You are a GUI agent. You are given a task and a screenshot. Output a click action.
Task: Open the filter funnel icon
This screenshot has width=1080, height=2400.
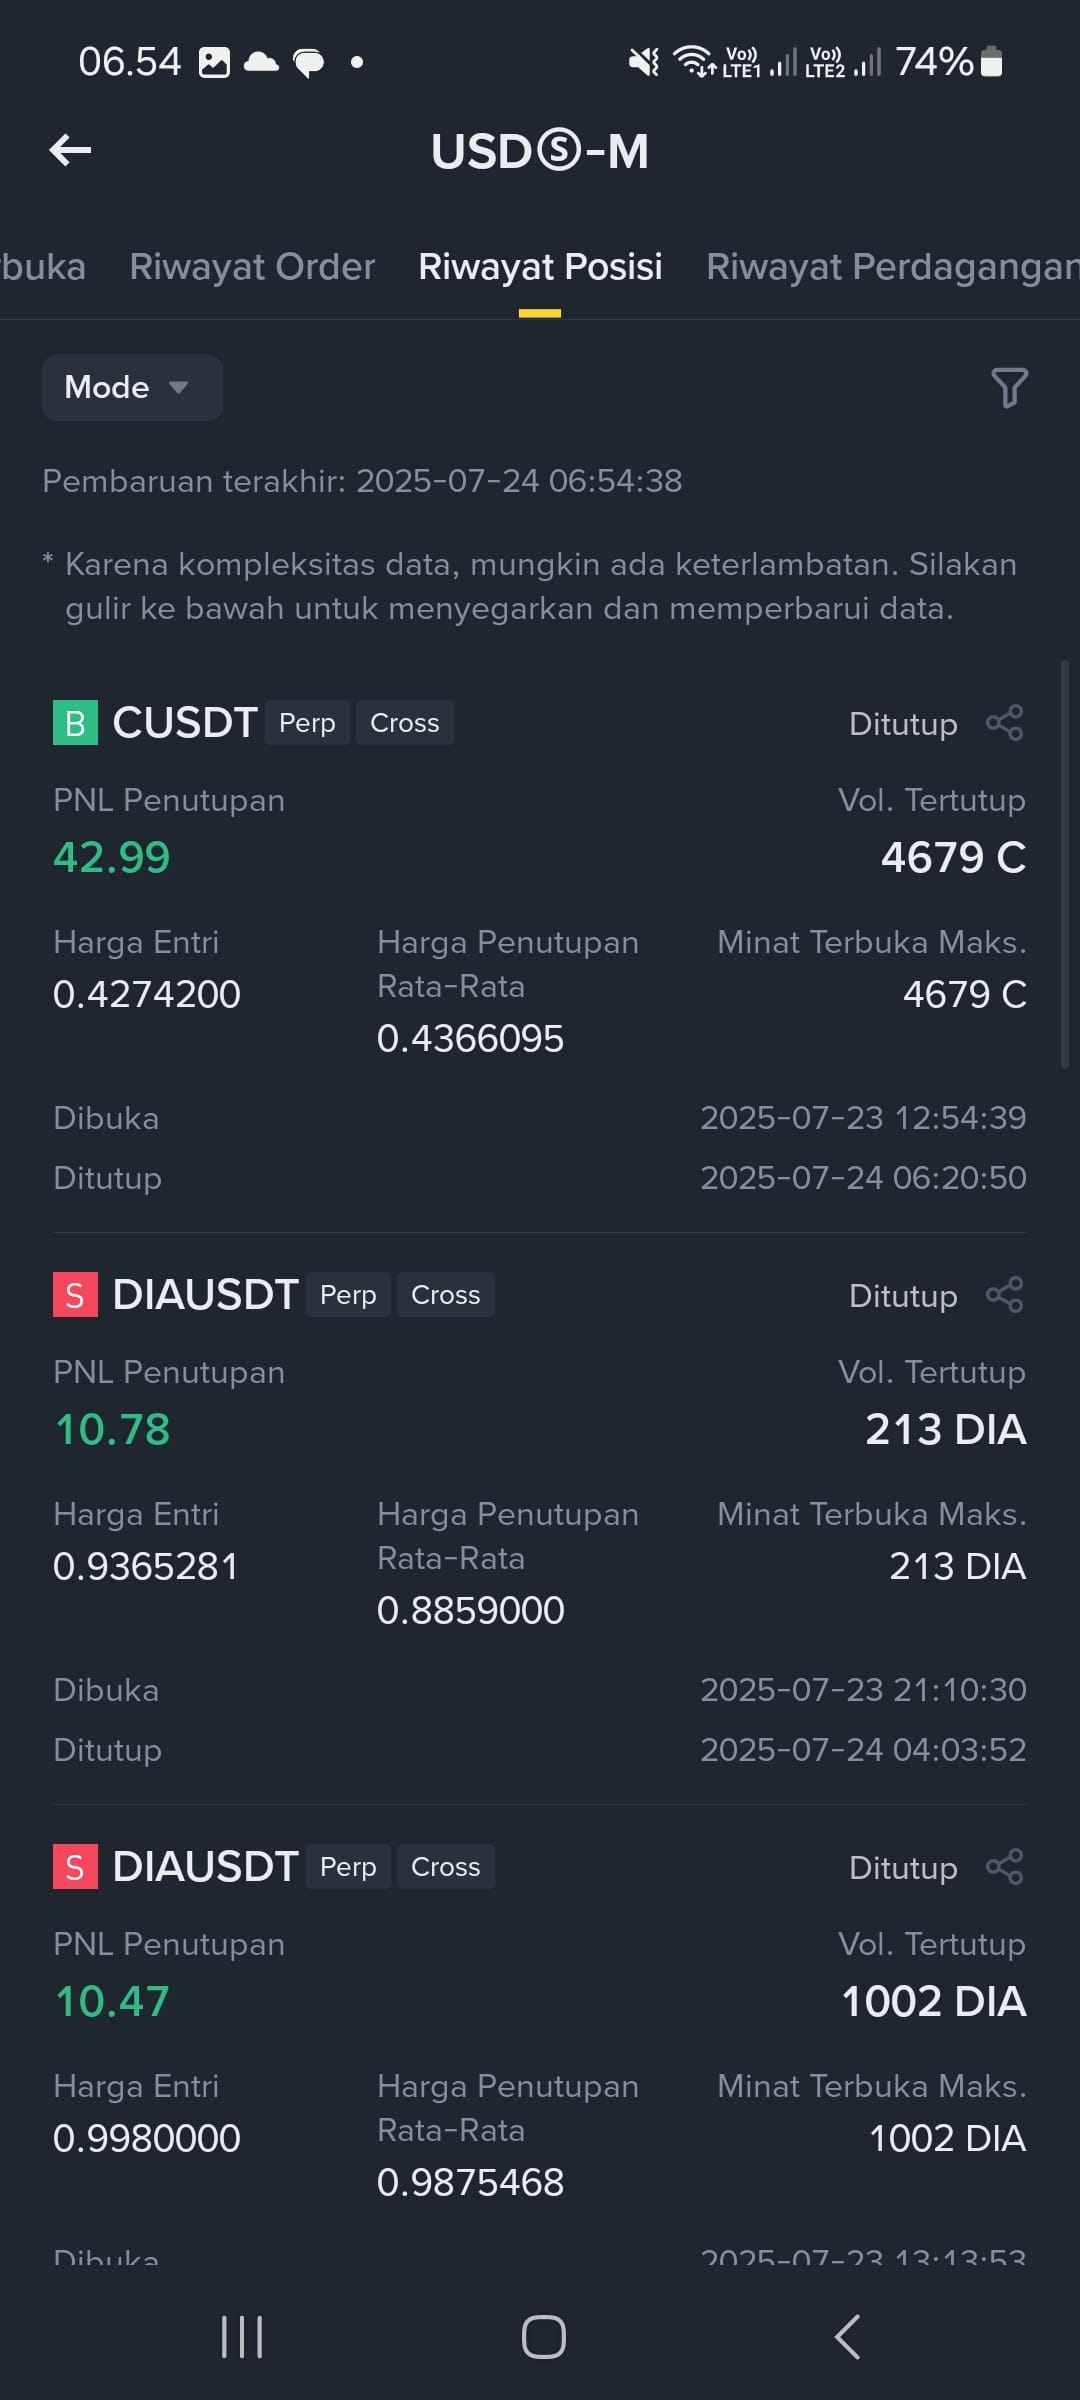1009,388
